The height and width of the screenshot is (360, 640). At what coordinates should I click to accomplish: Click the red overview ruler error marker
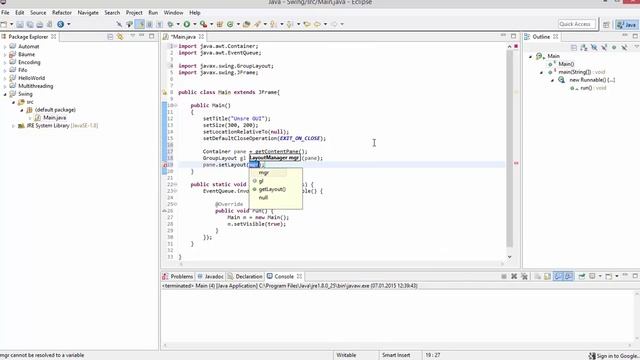pos(516,163)
